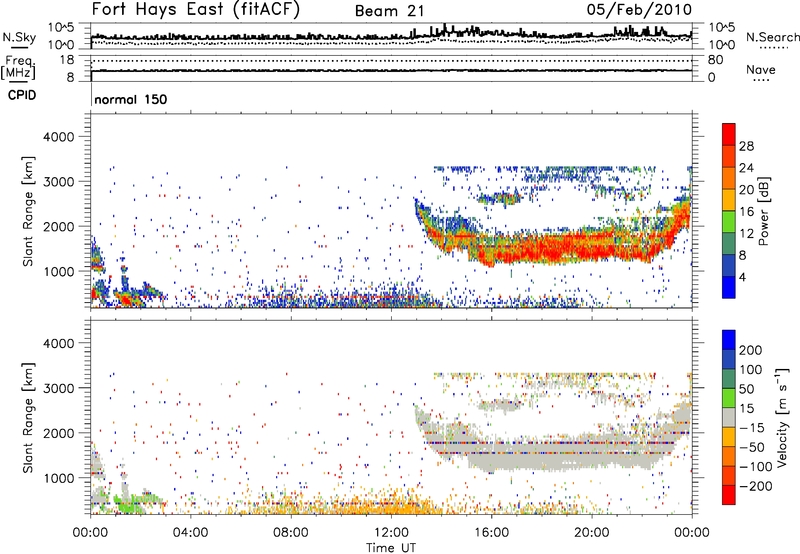Click the "Velocity [m s⁻¹]" colorbar title
This screenshot has height=554, width=800.
(x=783, y=417)
